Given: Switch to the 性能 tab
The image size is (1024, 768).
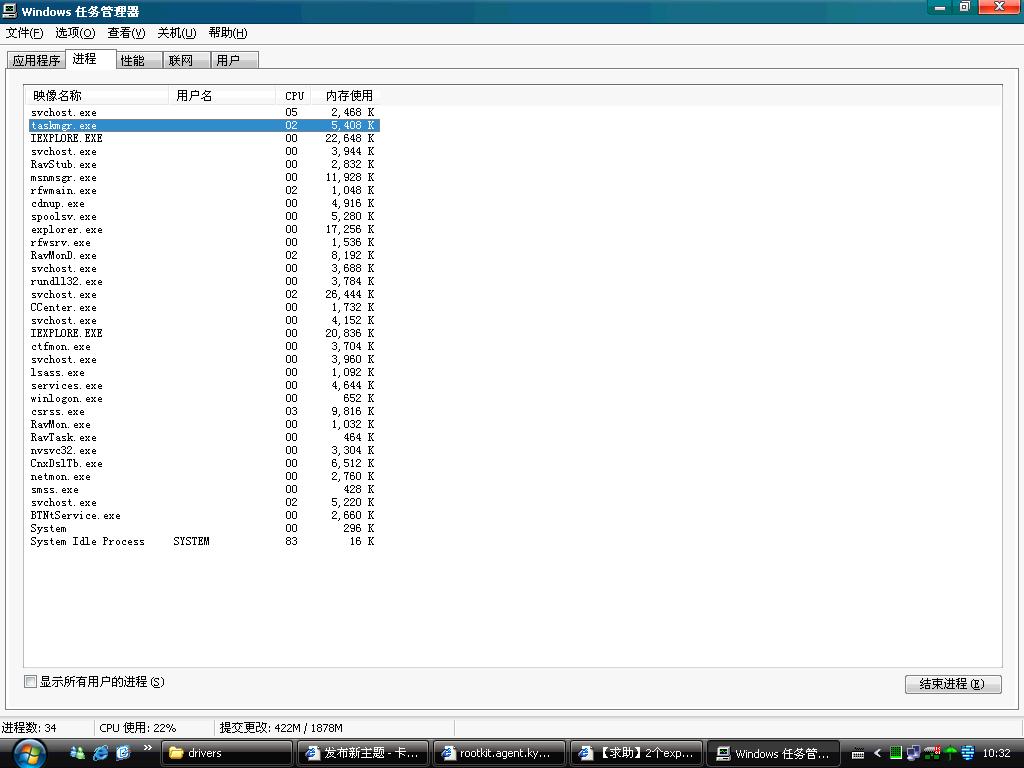Looking at the screenshot, I should [x=139, y=60].
